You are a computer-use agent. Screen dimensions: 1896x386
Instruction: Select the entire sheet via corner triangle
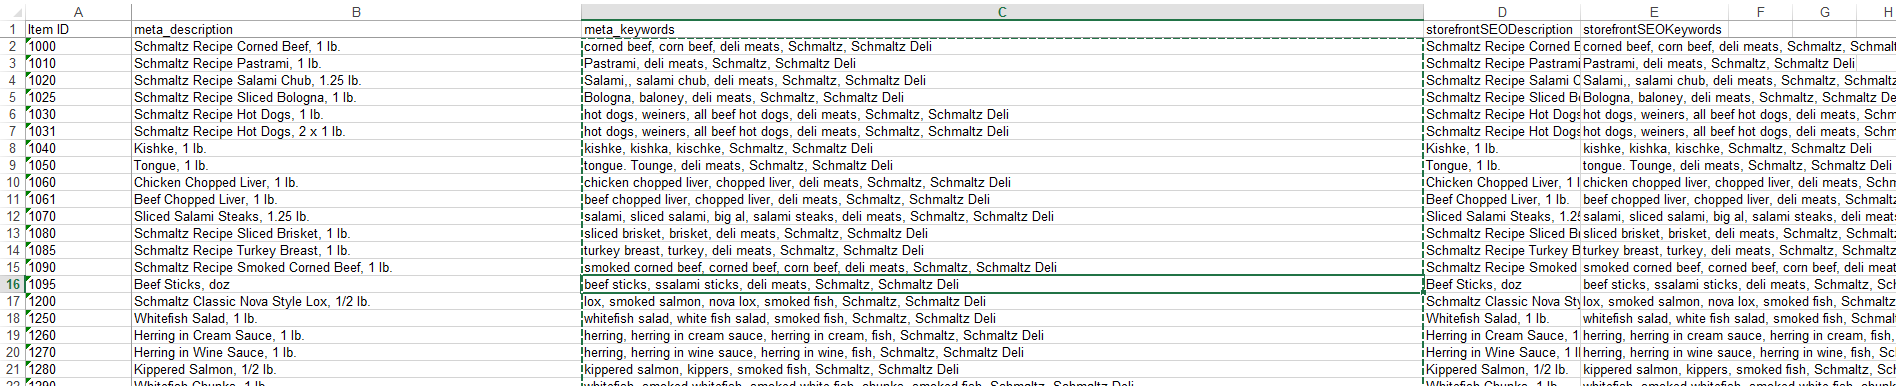(12, 12)
